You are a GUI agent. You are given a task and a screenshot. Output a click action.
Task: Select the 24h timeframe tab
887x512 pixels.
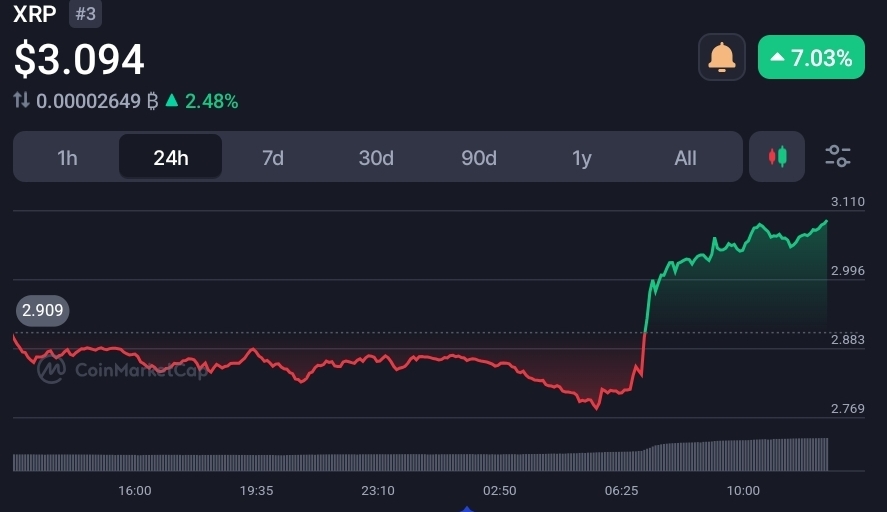[170, 157]
